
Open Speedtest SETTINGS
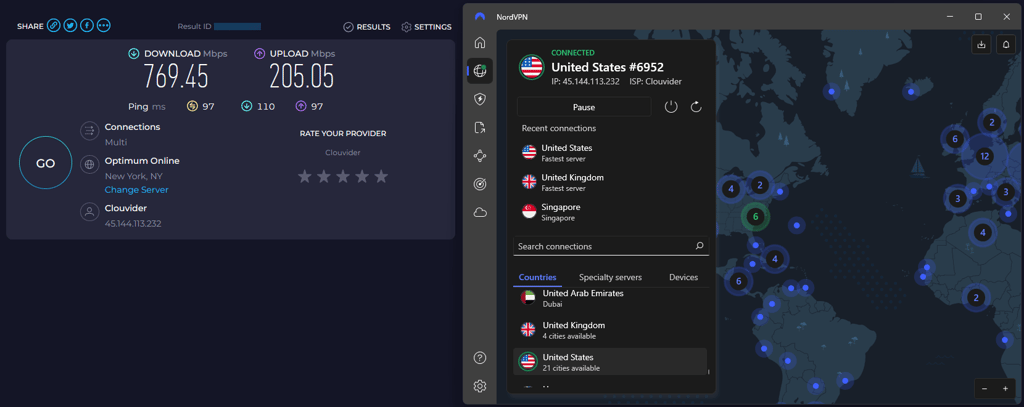426,27
